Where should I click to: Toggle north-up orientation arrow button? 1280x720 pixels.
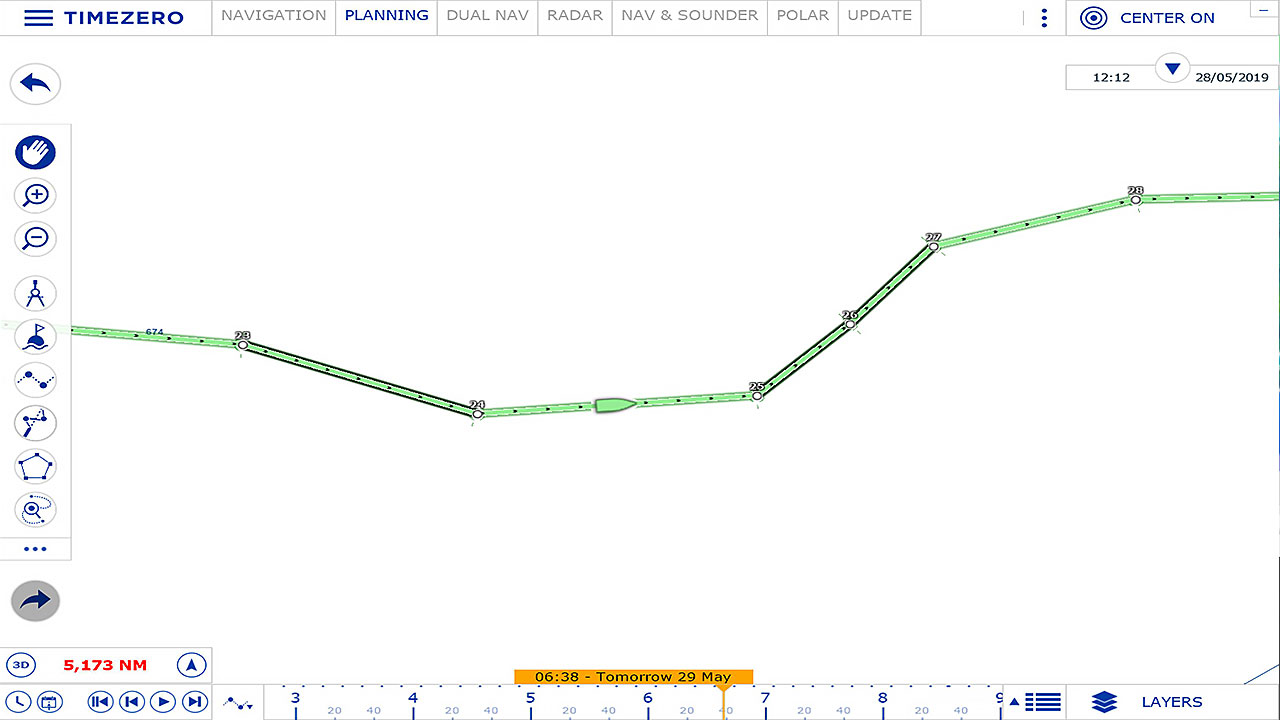pyautogui.click(x=191, y=665)
